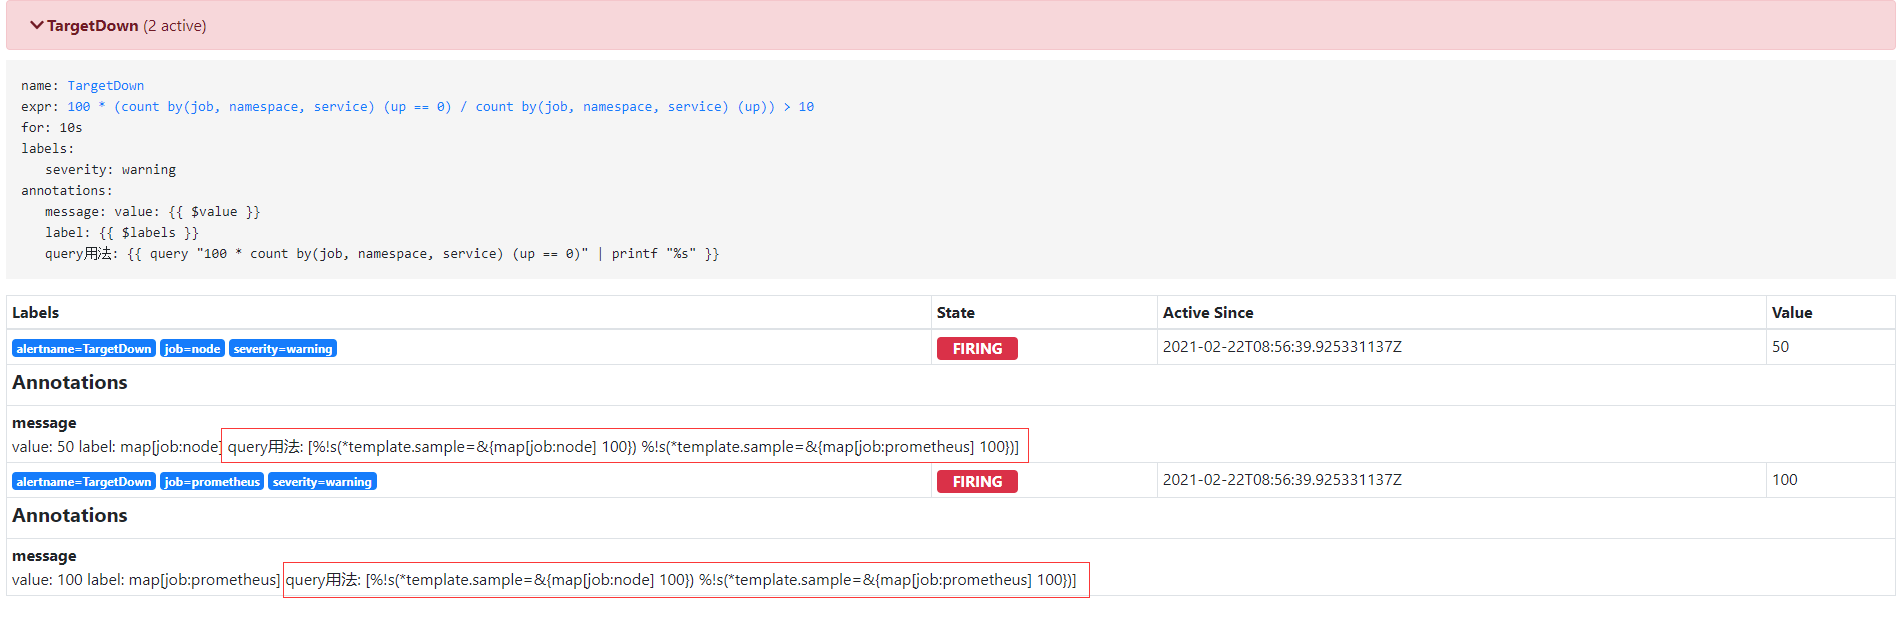Click the value 50 cell
This screenshot has height=626, width=1901.
tap(1780, 347)
